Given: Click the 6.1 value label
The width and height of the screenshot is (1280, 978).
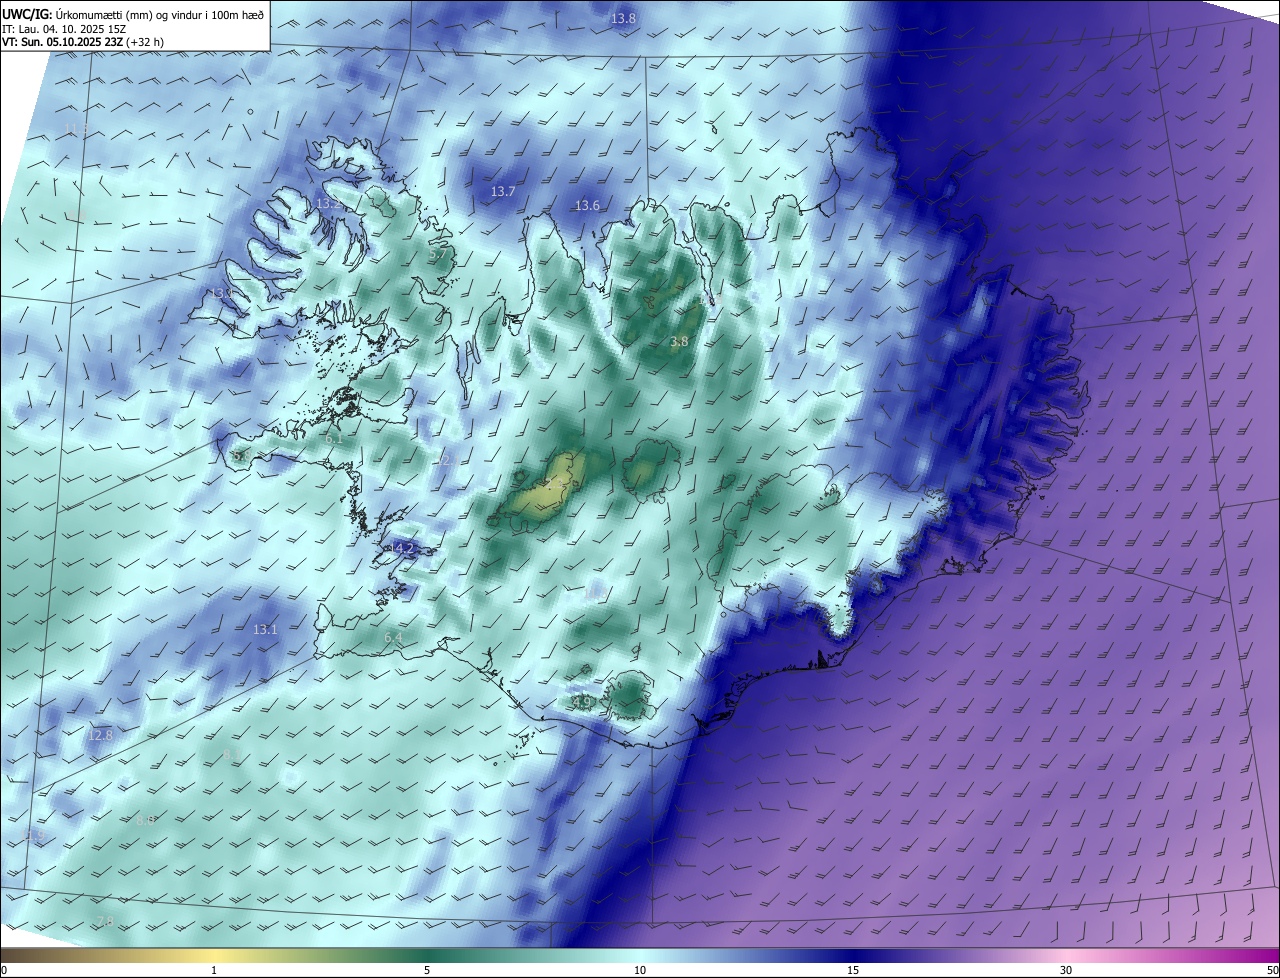Looking at the screenshot, I should pos(334,438).
